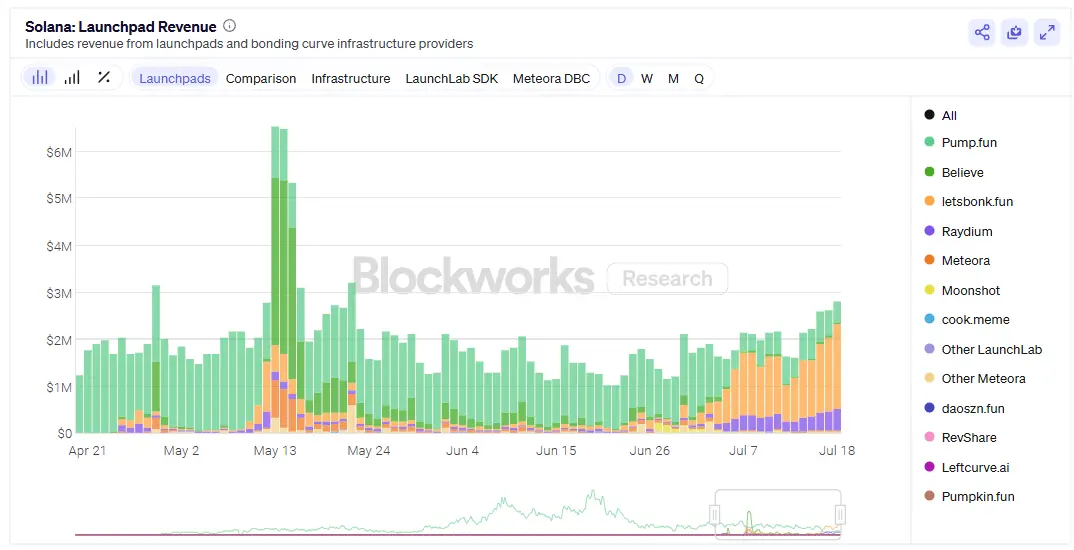Click the $6M y-axis label

coord(59,152)
